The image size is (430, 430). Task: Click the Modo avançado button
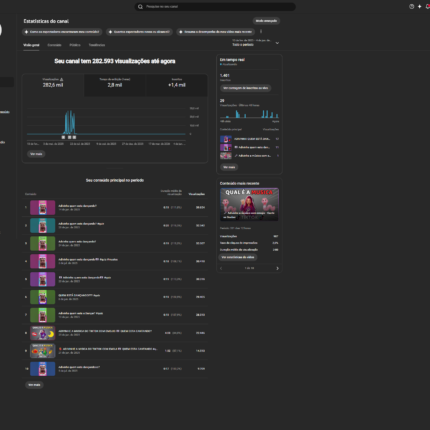266,21
